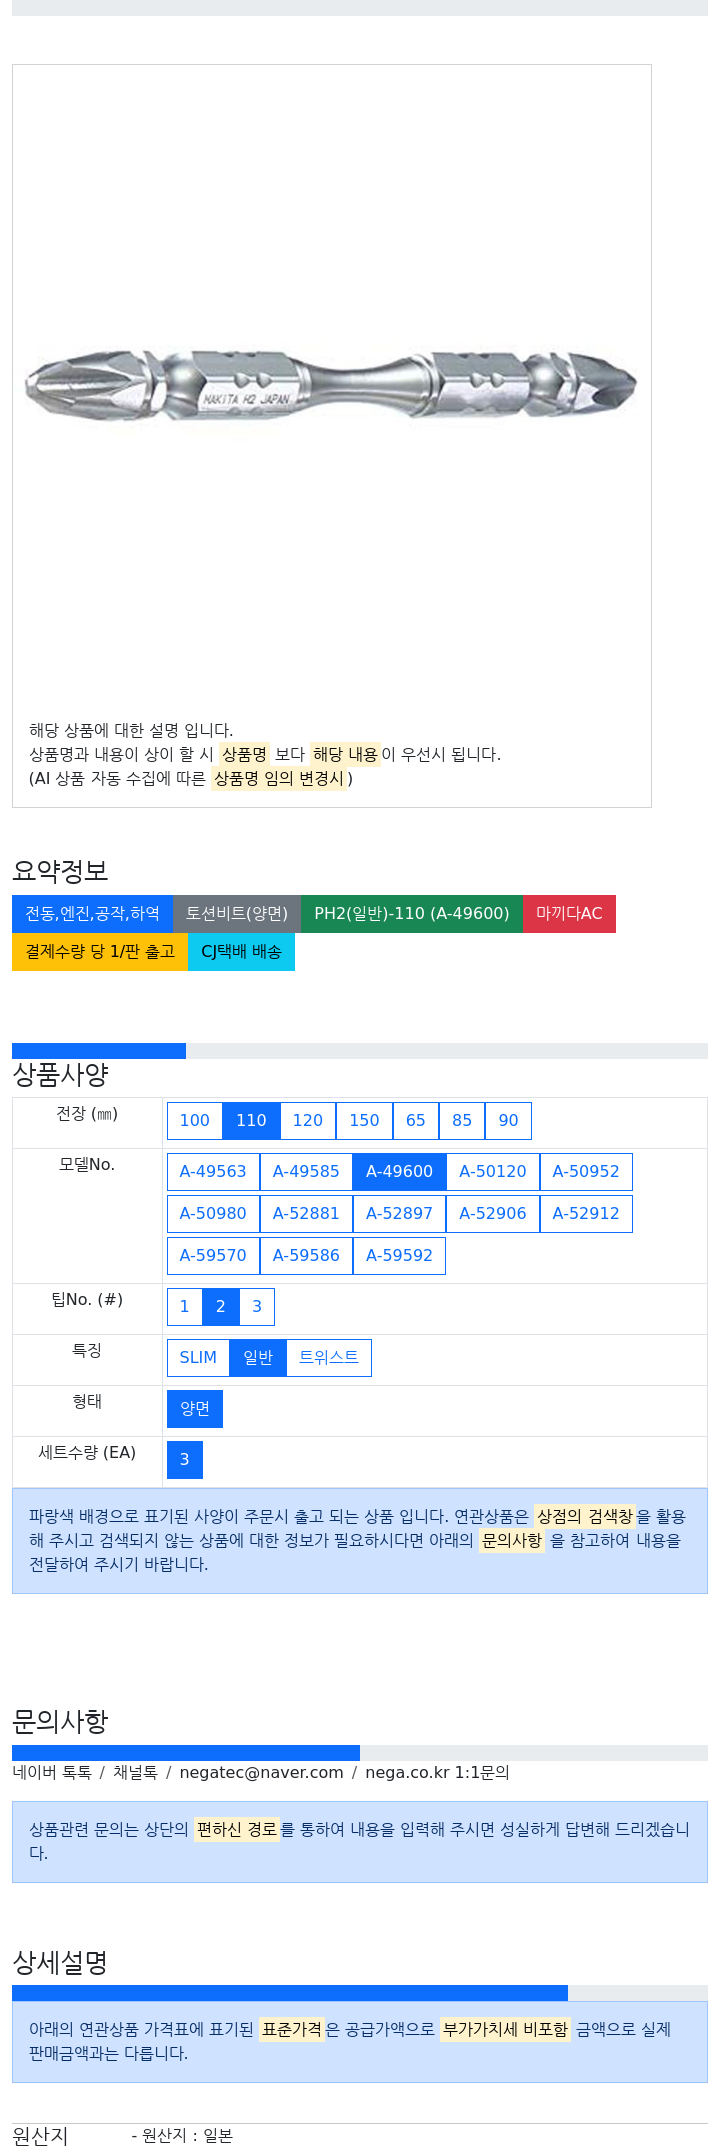Select the 양면 shape option

click(195, 1409)
